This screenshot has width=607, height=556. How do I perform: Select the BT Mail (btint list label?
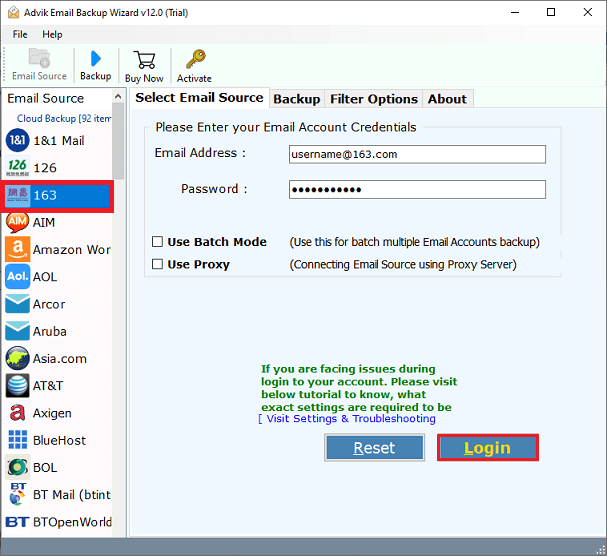(x=72, y=495)
